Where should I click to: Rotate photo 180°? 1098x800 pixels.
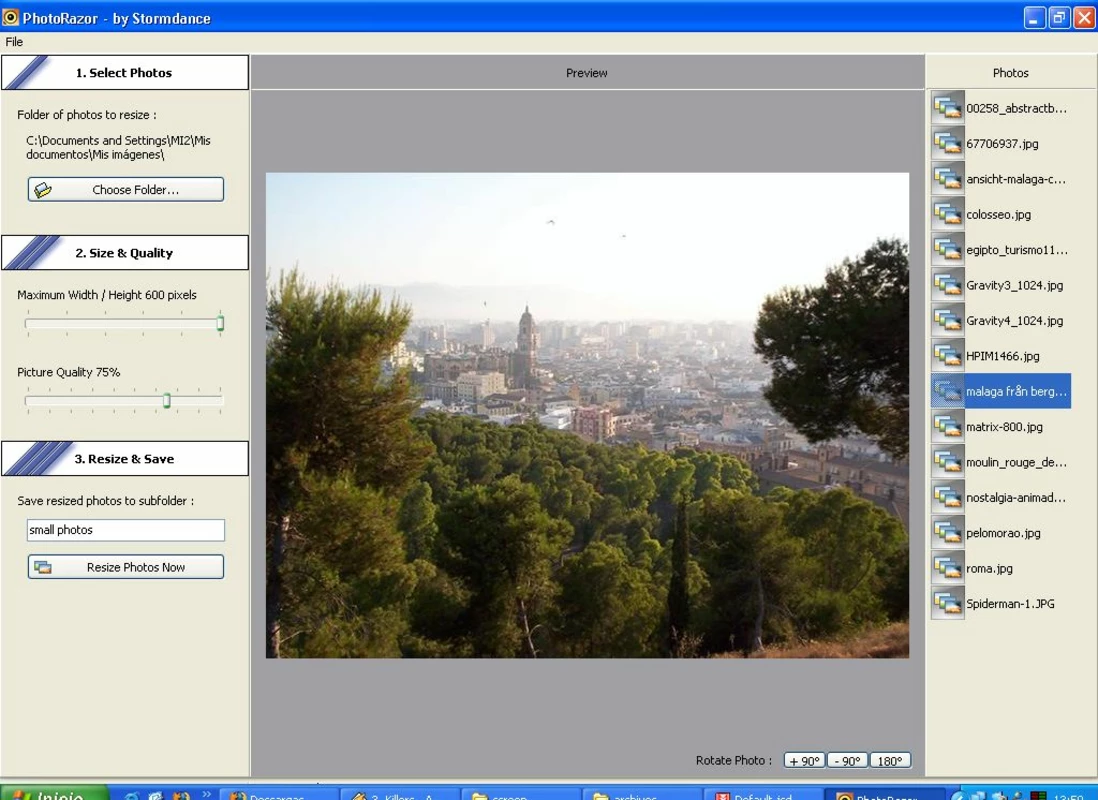(890, 761)
